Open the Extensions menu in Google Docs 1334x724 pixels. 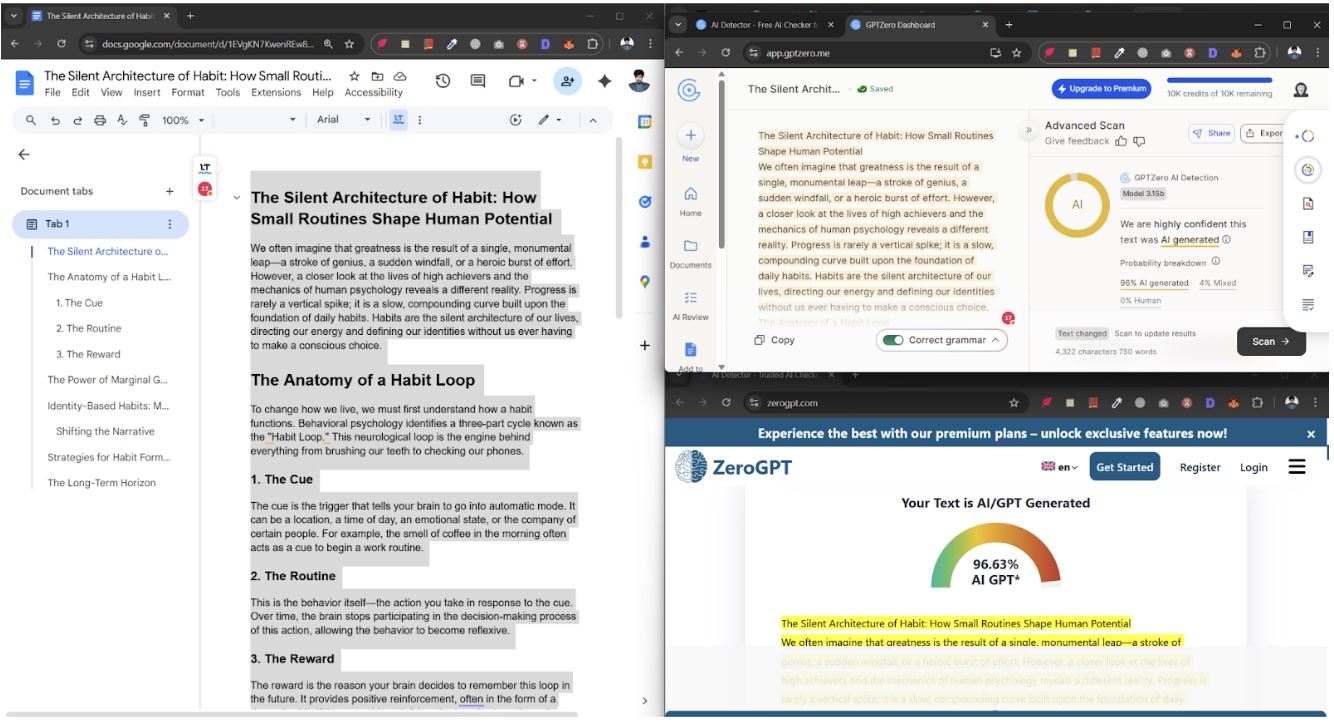[x=276, y=92]
